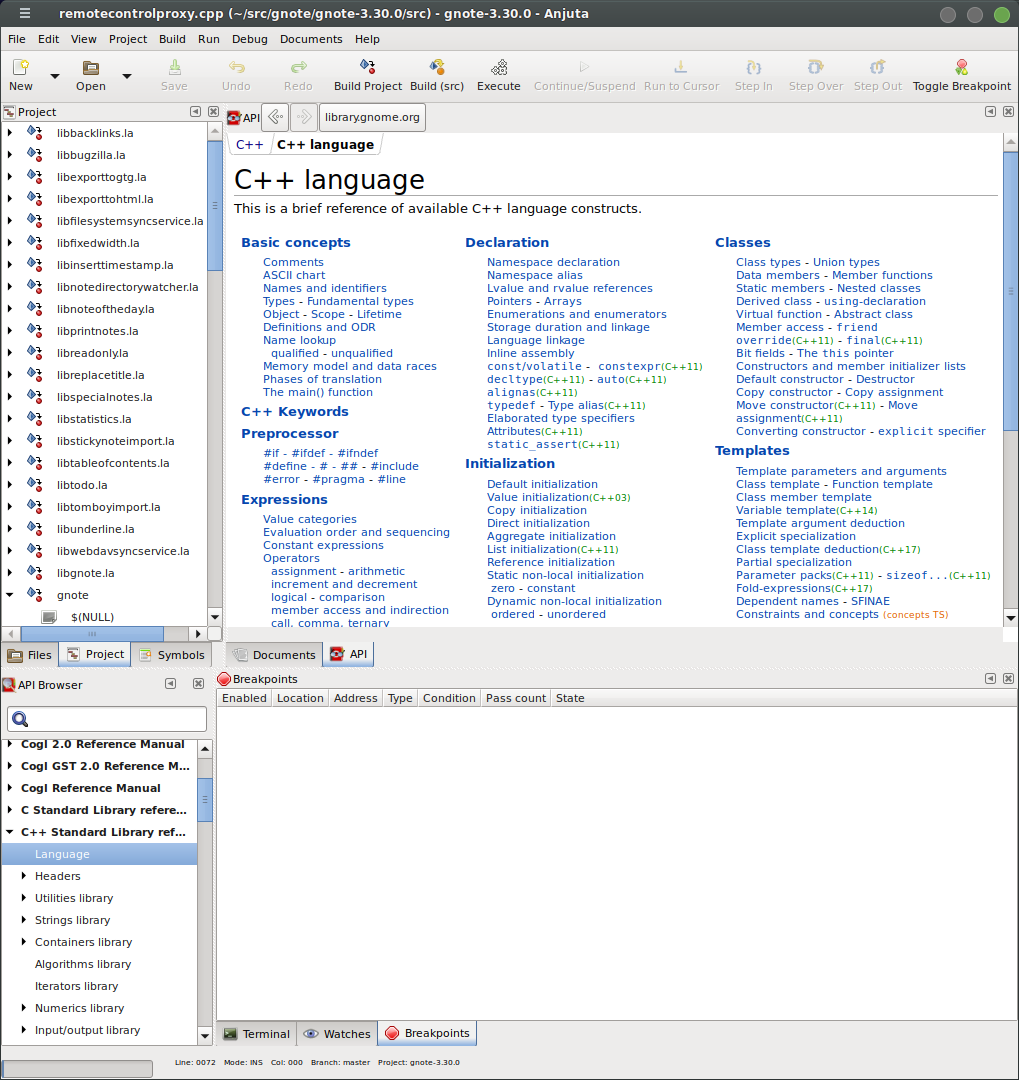Open the Namespace declaration link

click(553, 262)
